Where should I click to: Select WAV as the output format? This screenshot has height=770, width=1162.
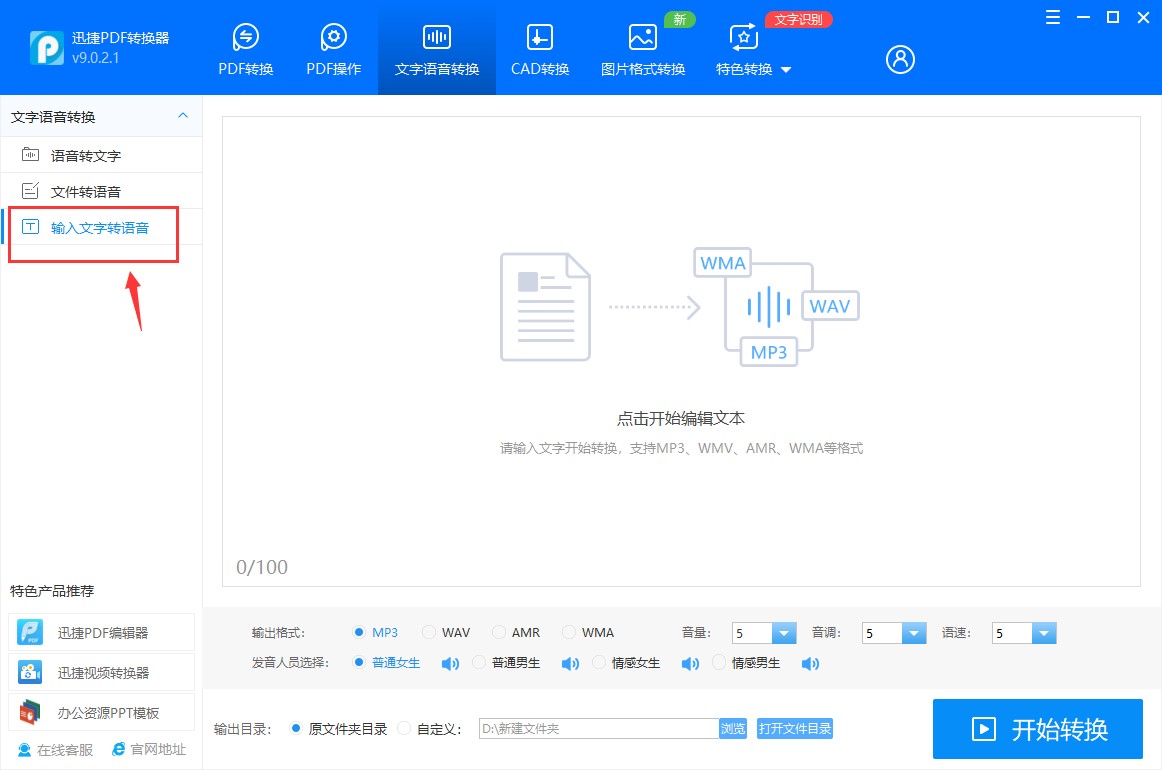pyautogui.click(x=447, y=632)
